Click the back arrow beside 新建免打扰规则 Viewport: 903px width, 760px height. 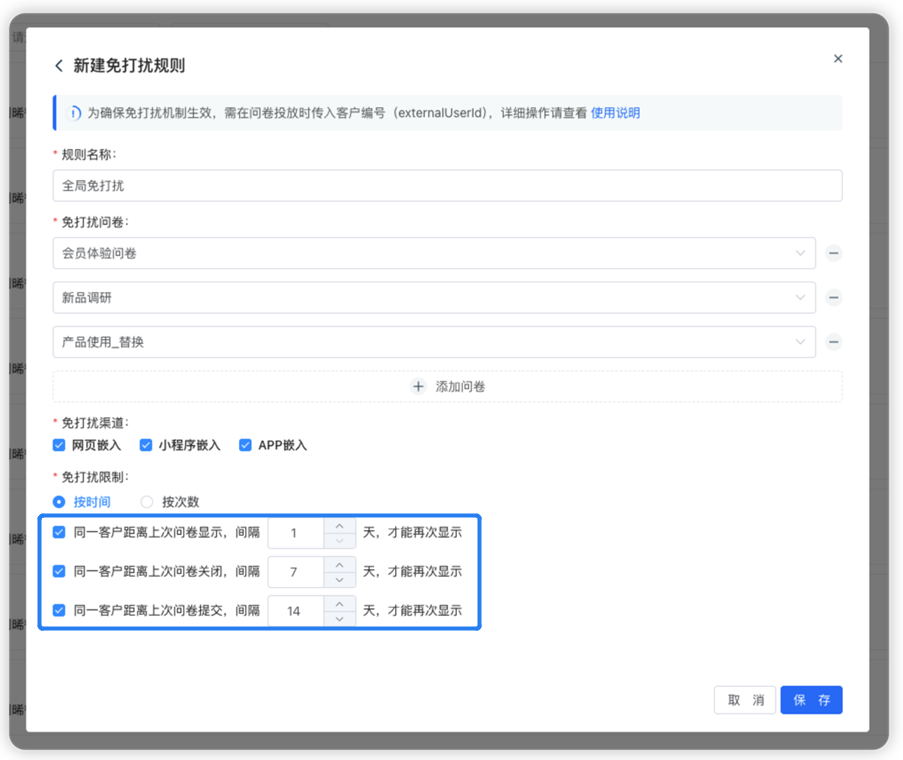[x=59, y=66]
